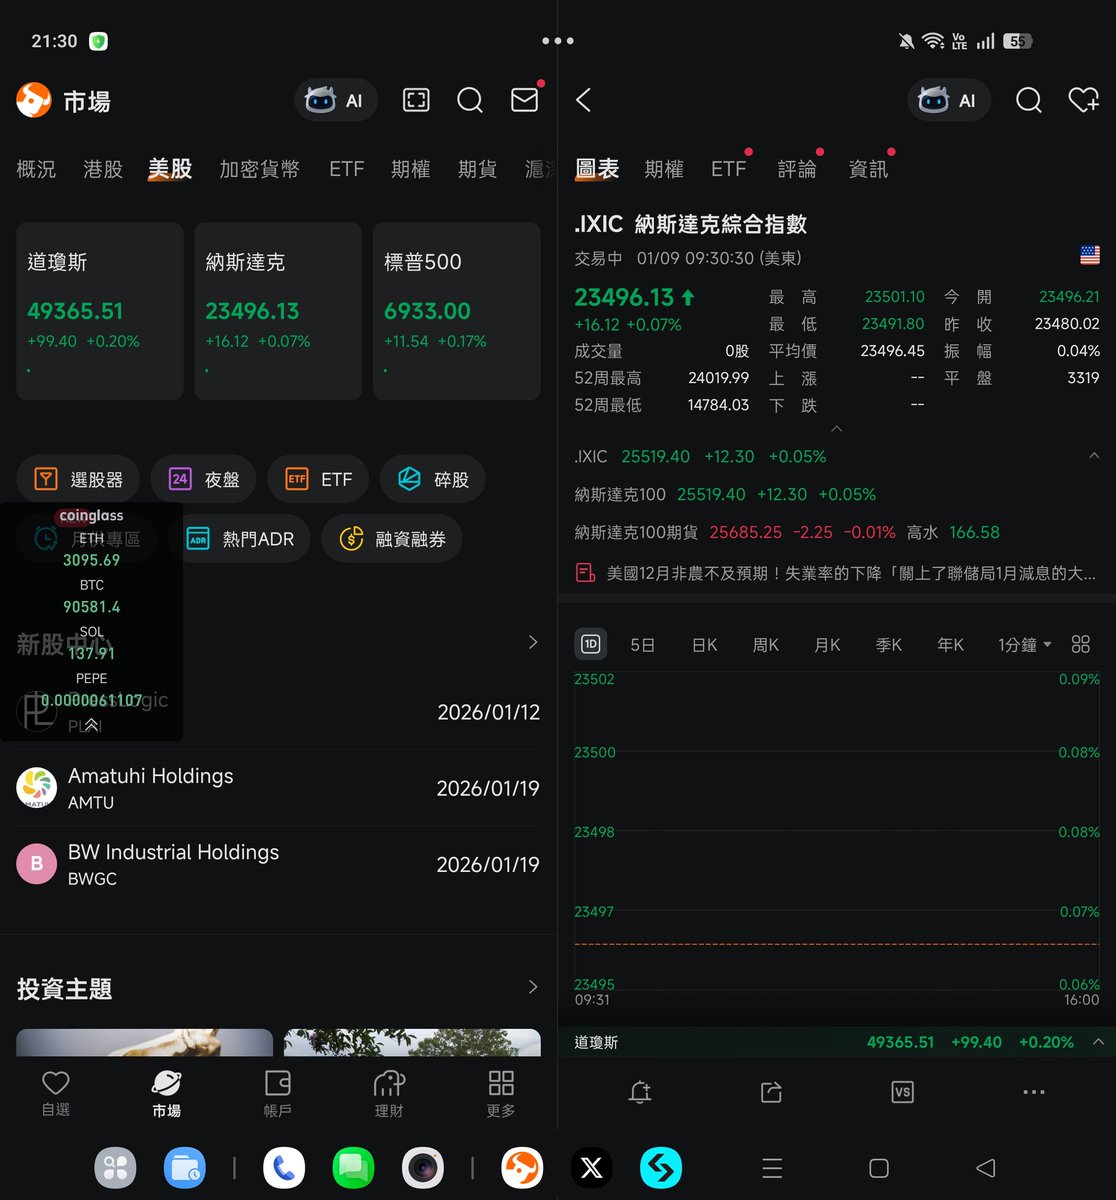Open the VS compare tool
This screenshot has width=1116, height=1200.
click(902, 1092)
